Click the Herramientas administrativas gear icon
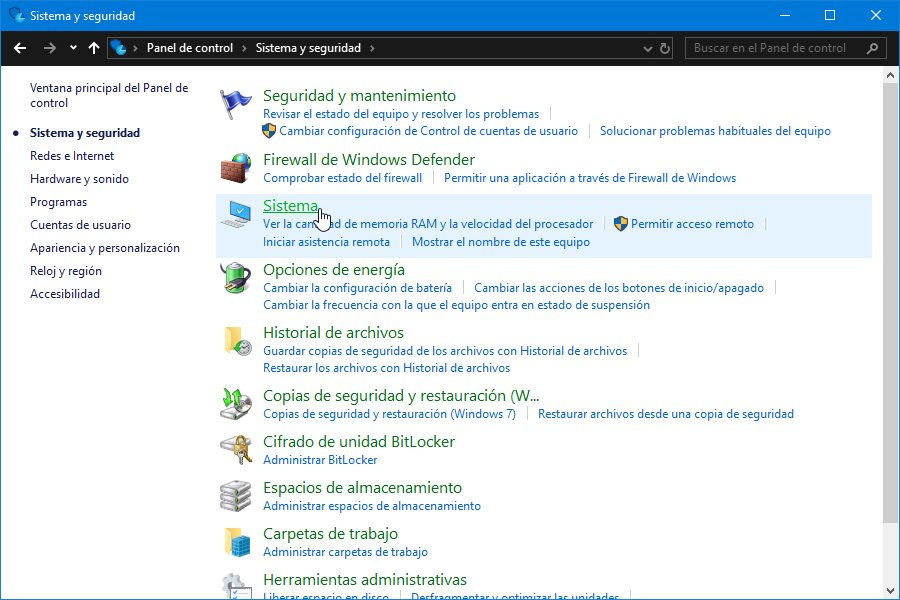Image resolution: width=900 pixels, height=600 pixels. click(235, 586)
